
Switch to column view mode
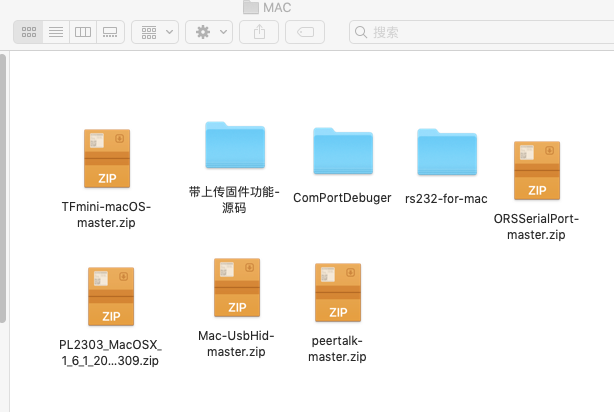pyautogui.click(x=83, y=32)
